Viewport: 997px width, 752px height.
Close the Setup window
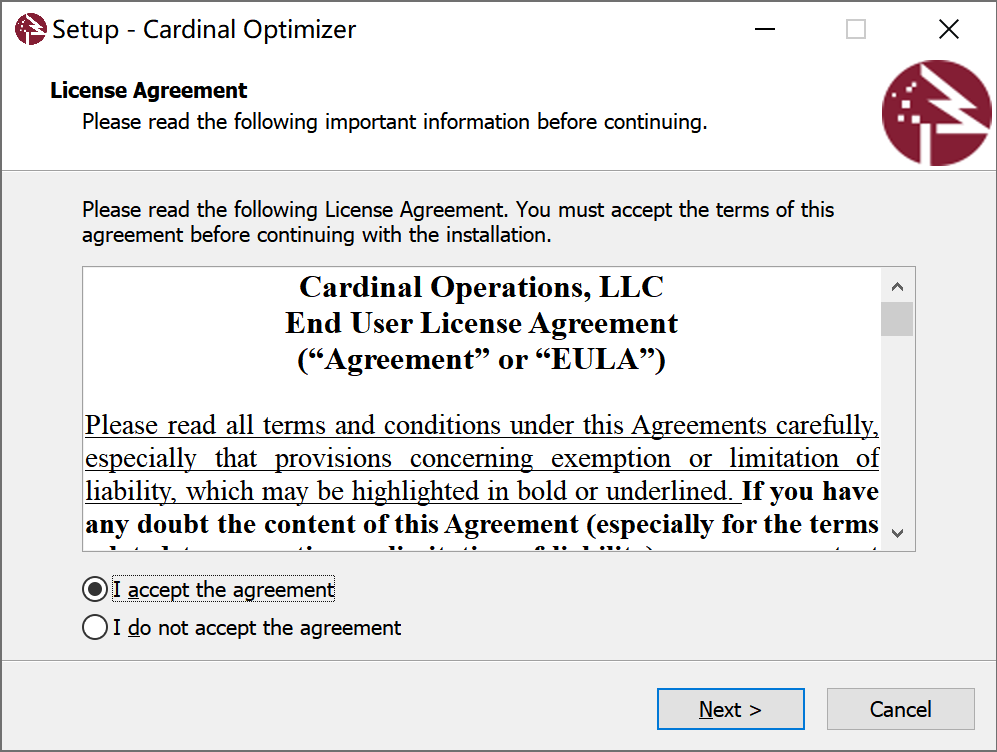point(949,30)
